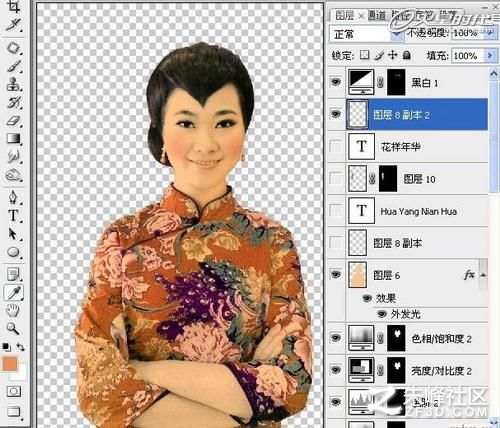Select the Zoom magnifier tool
Viewport: 500px width, 428px height.
click(x=13, y=329)
